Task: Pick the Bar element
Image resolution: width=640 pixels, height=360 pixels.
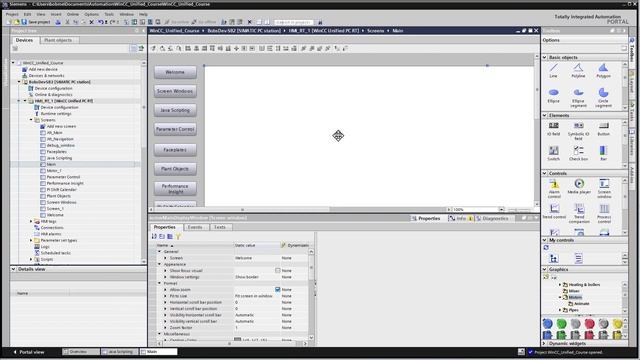Action: point(603,153)
